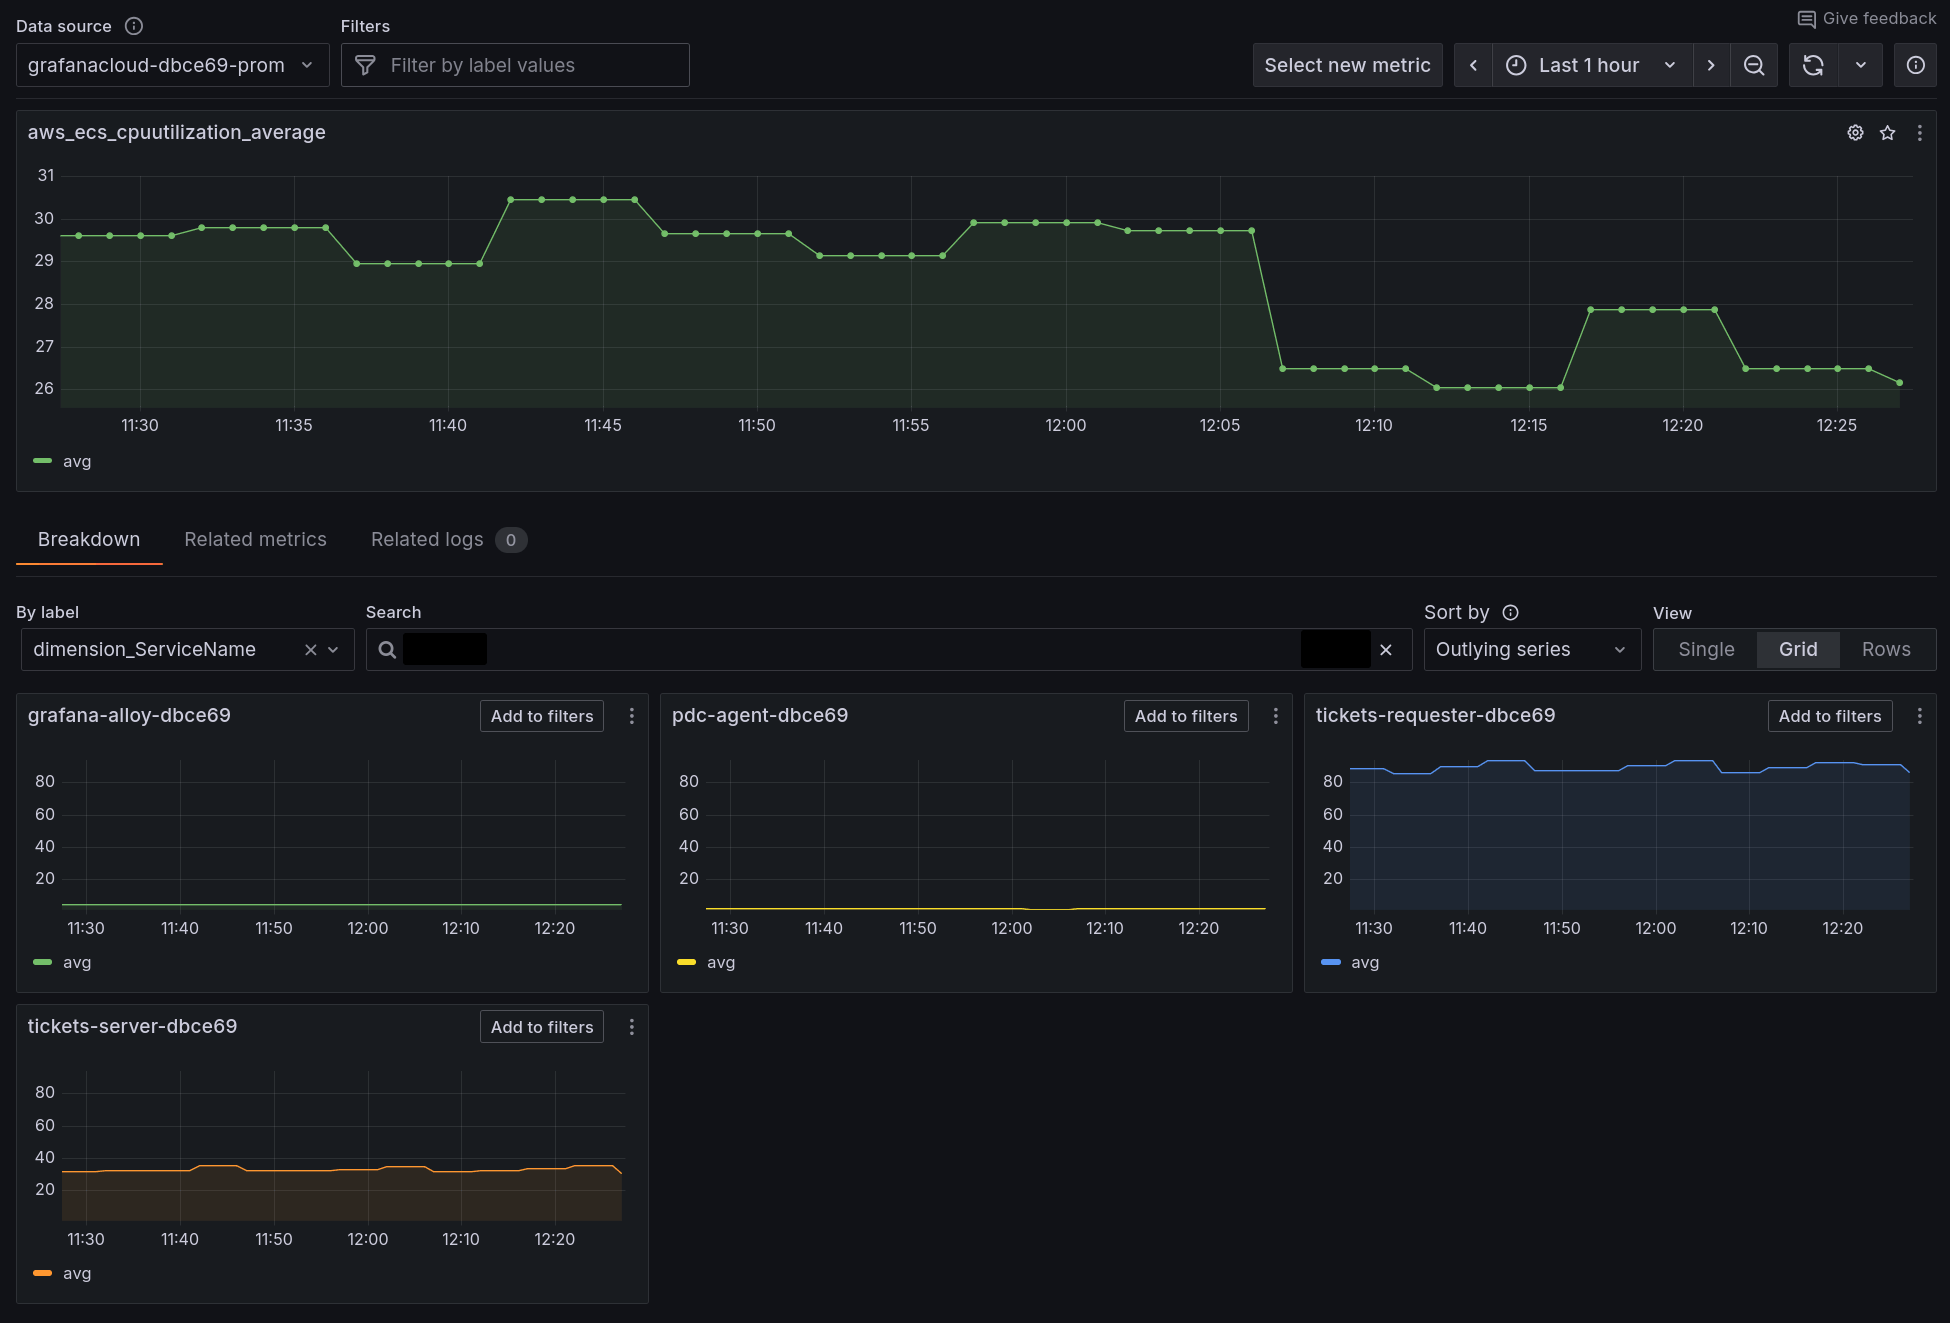Screen dimensions: 1950x1323
Task: Add pdc-agent-dbce69 to filters
Action: pos(1185,716)
